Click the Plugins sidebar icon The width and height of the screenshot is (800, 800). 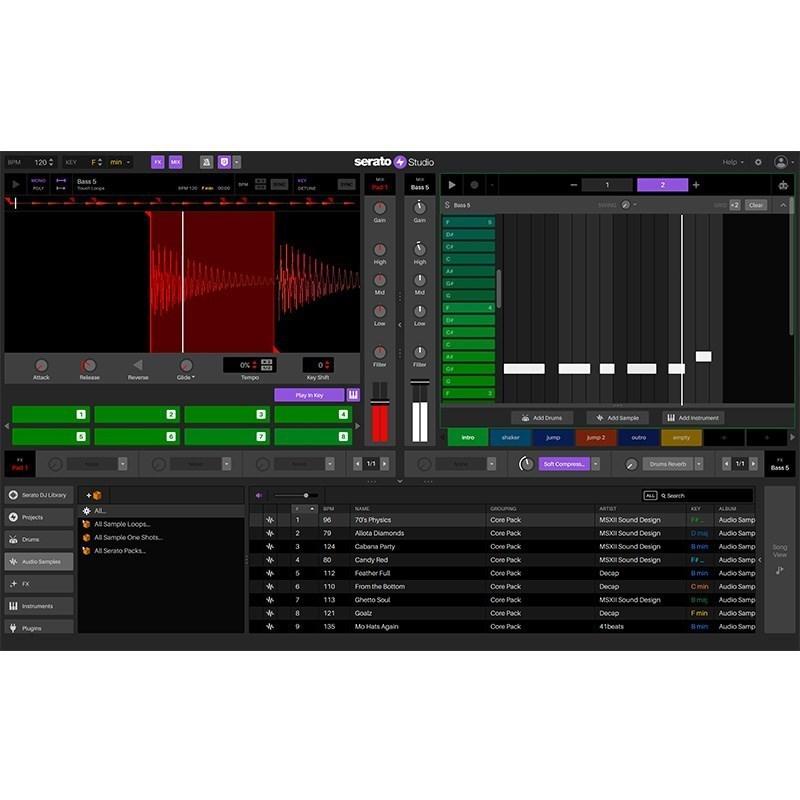35,628
